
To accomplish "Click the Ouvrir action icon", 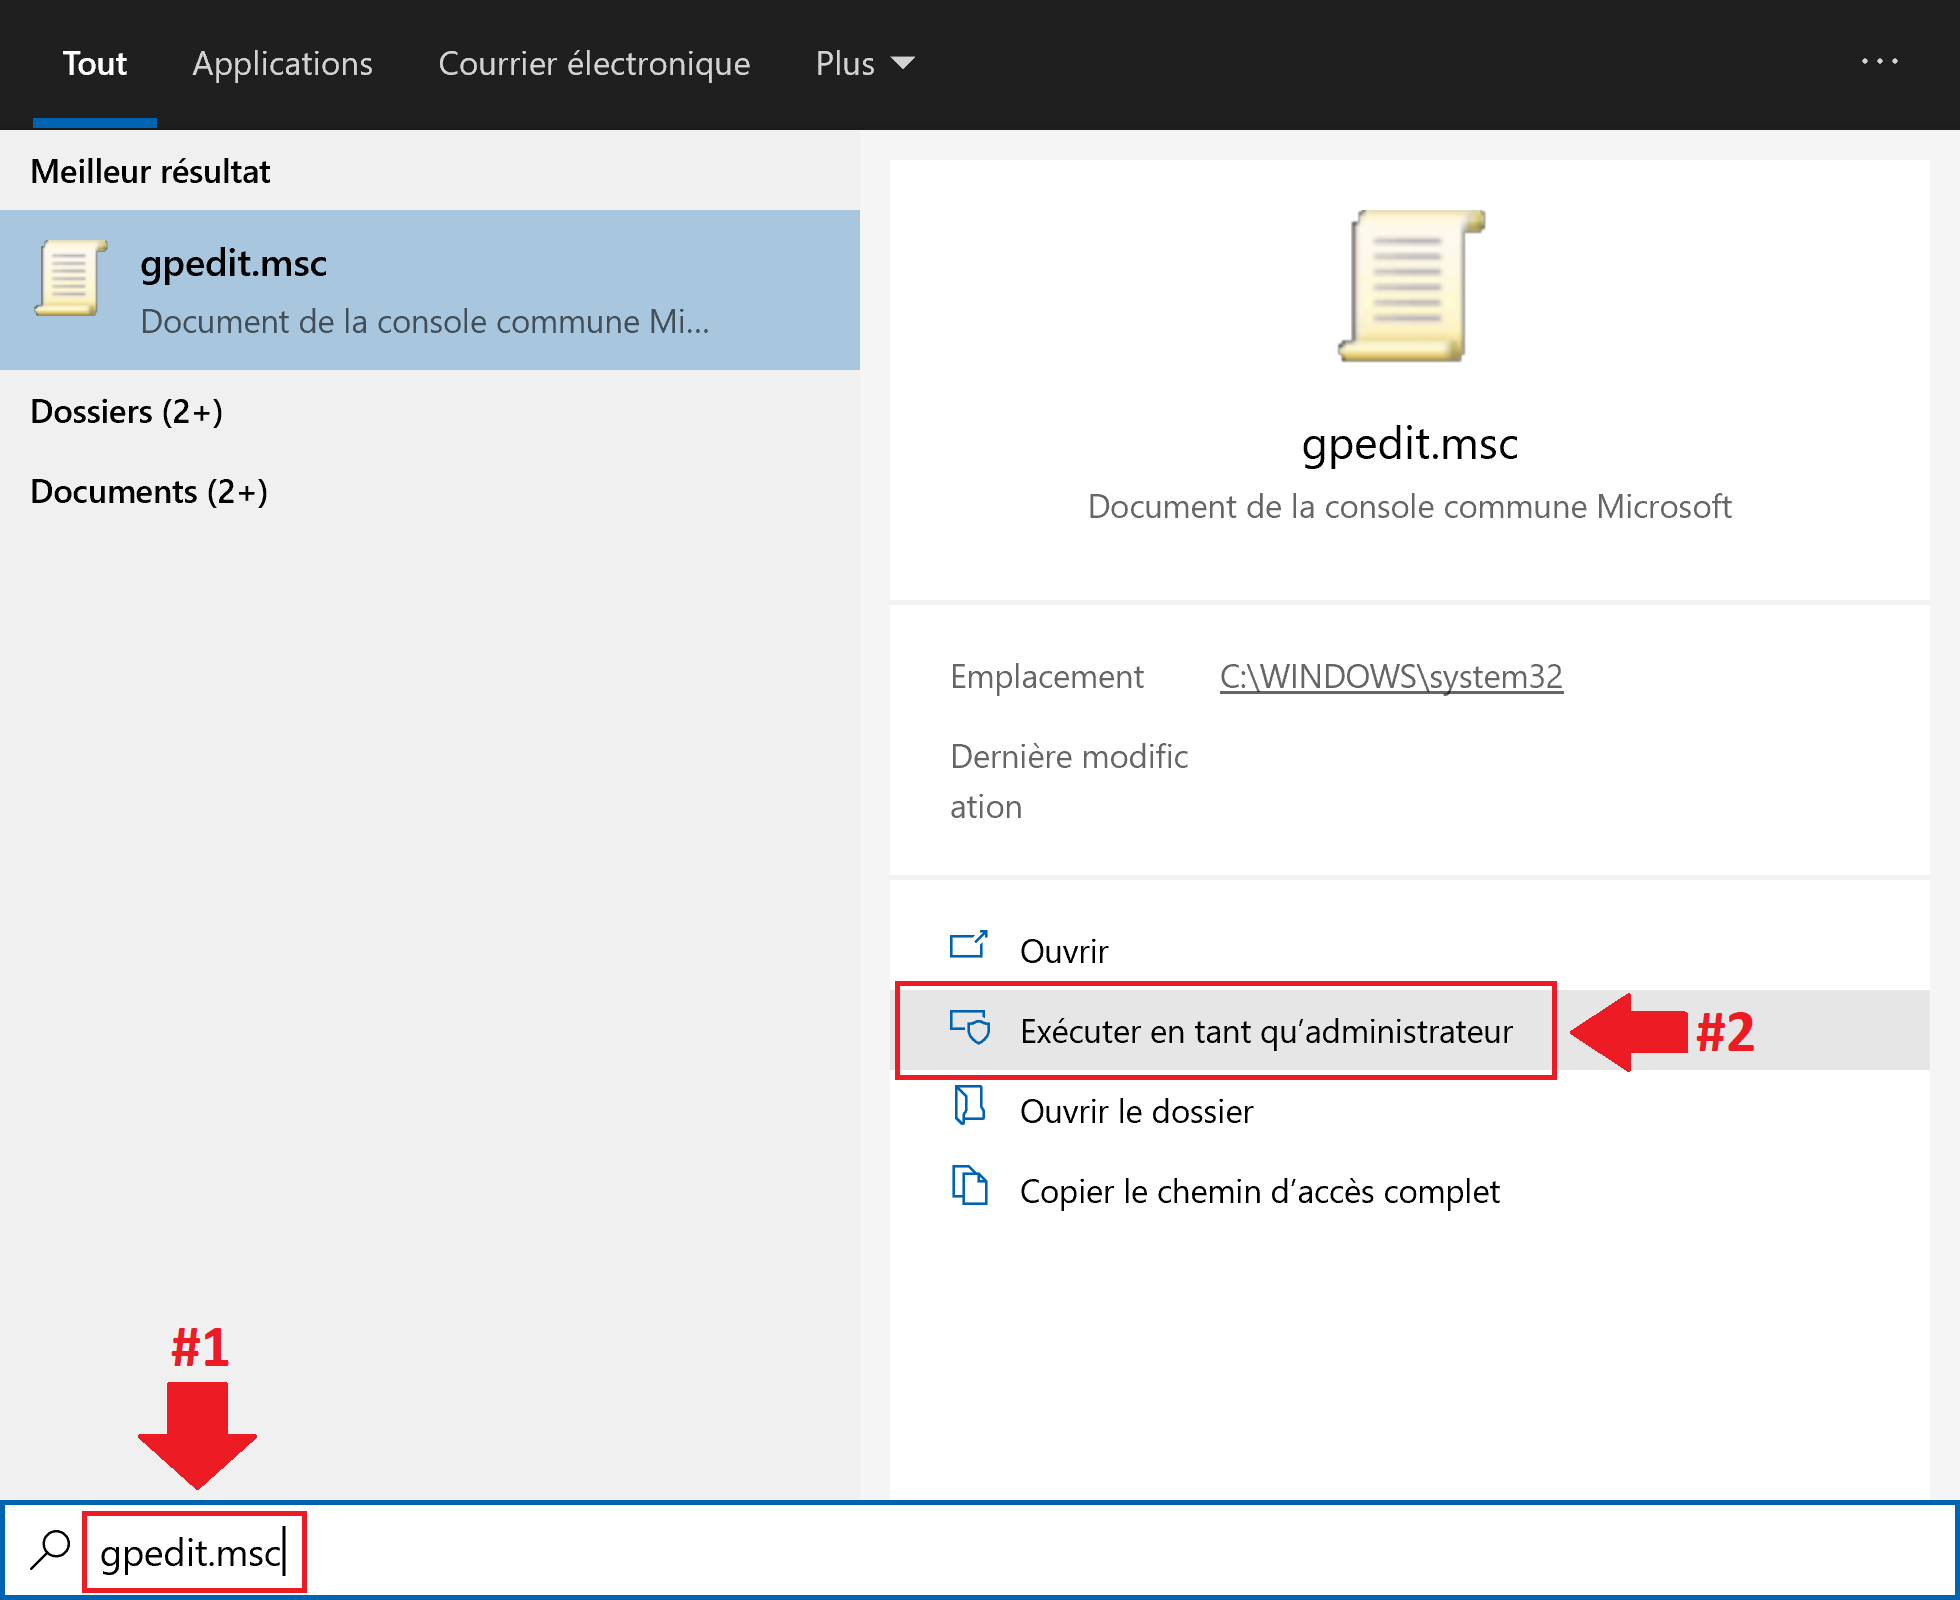I will pos(968,946).
